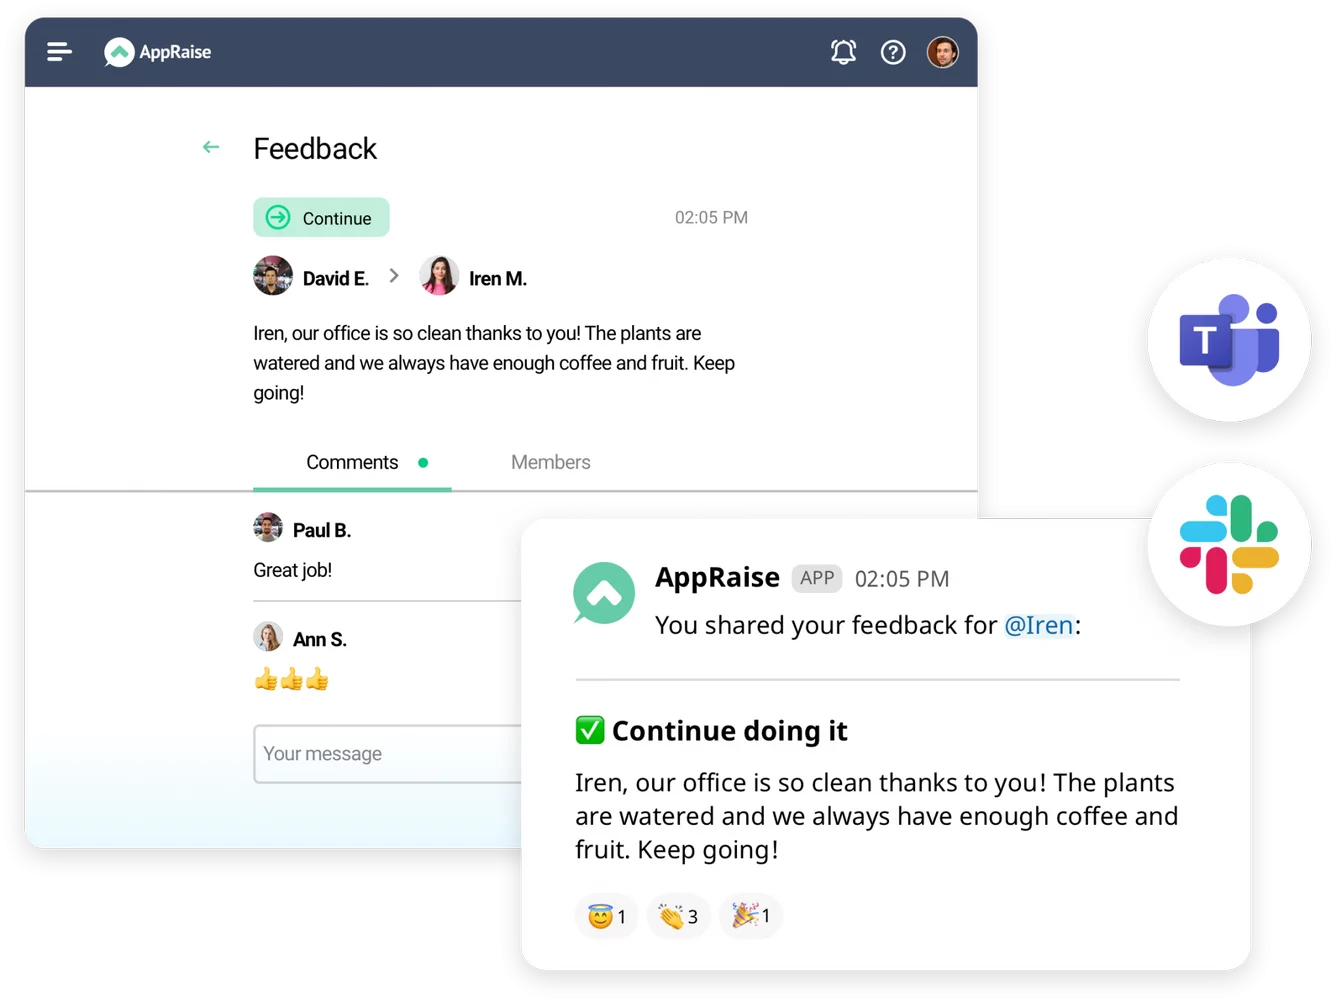Viewport: 1336px width, 1002px height.
Task: Open the user profile avatar in header
Action: 942,52
